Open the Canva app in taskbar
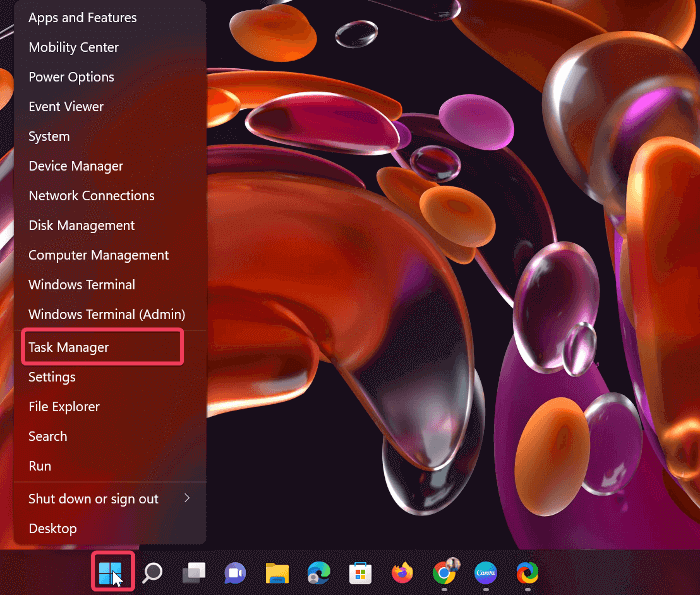This screenshot has width=700, height=595. 485,572
